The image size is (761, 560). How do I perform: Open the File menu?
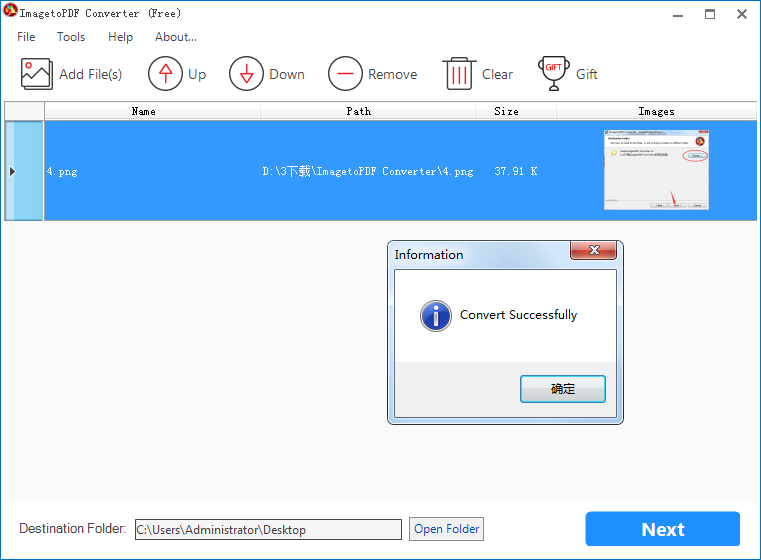pyautogui.click(x=26, y=37)
